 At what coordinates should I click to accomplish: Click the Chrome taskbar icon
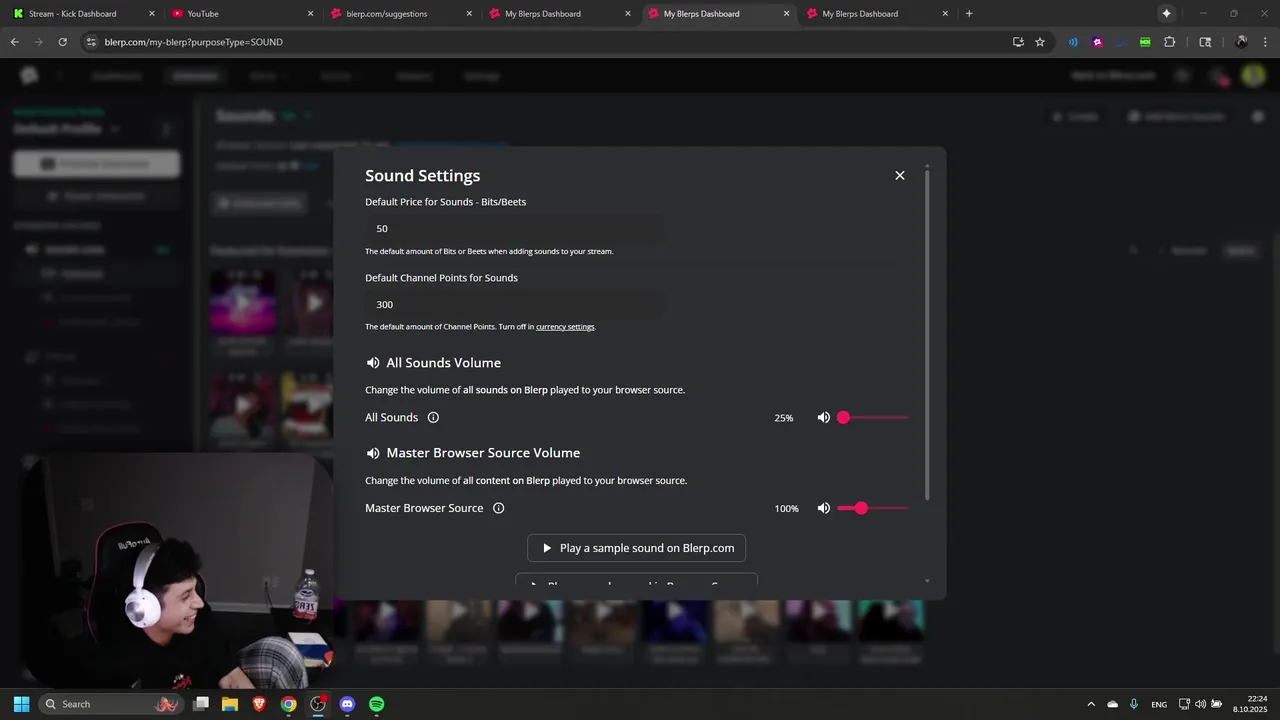pyautogui.click(x=288, y=704)
